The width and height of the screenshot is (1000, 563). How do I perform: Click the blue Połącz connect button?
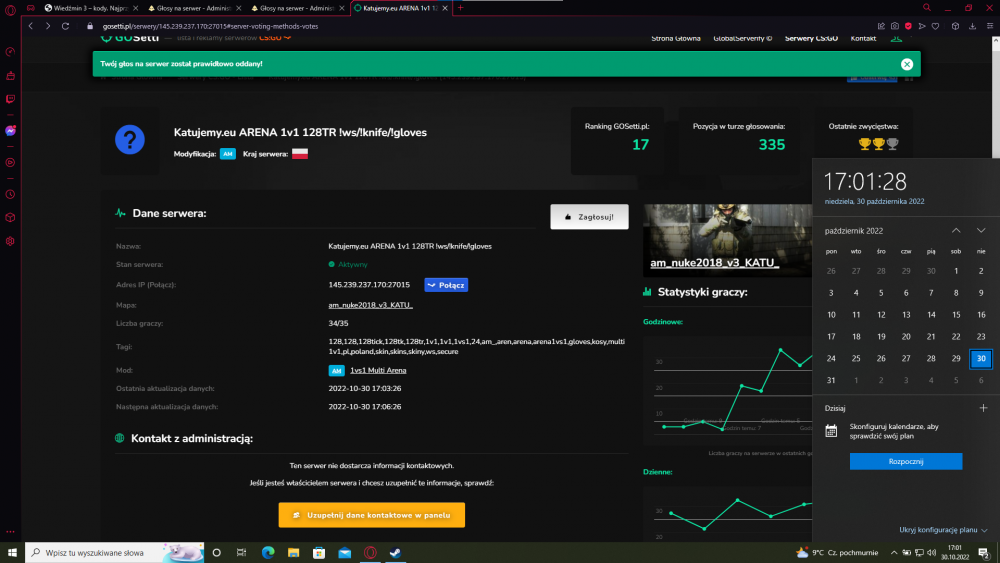[x=446, y=285]
